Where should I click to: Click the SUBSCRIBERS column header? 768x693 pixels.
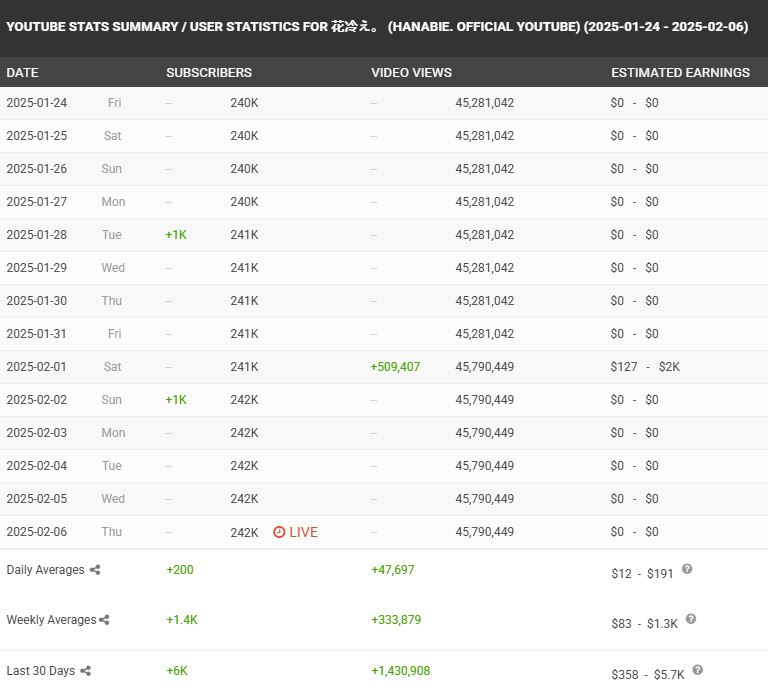pyautogui.click(x=209, y=72)
